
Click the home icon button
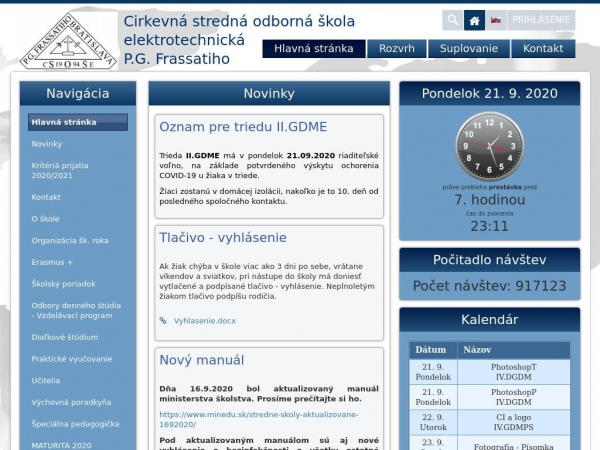474,20
